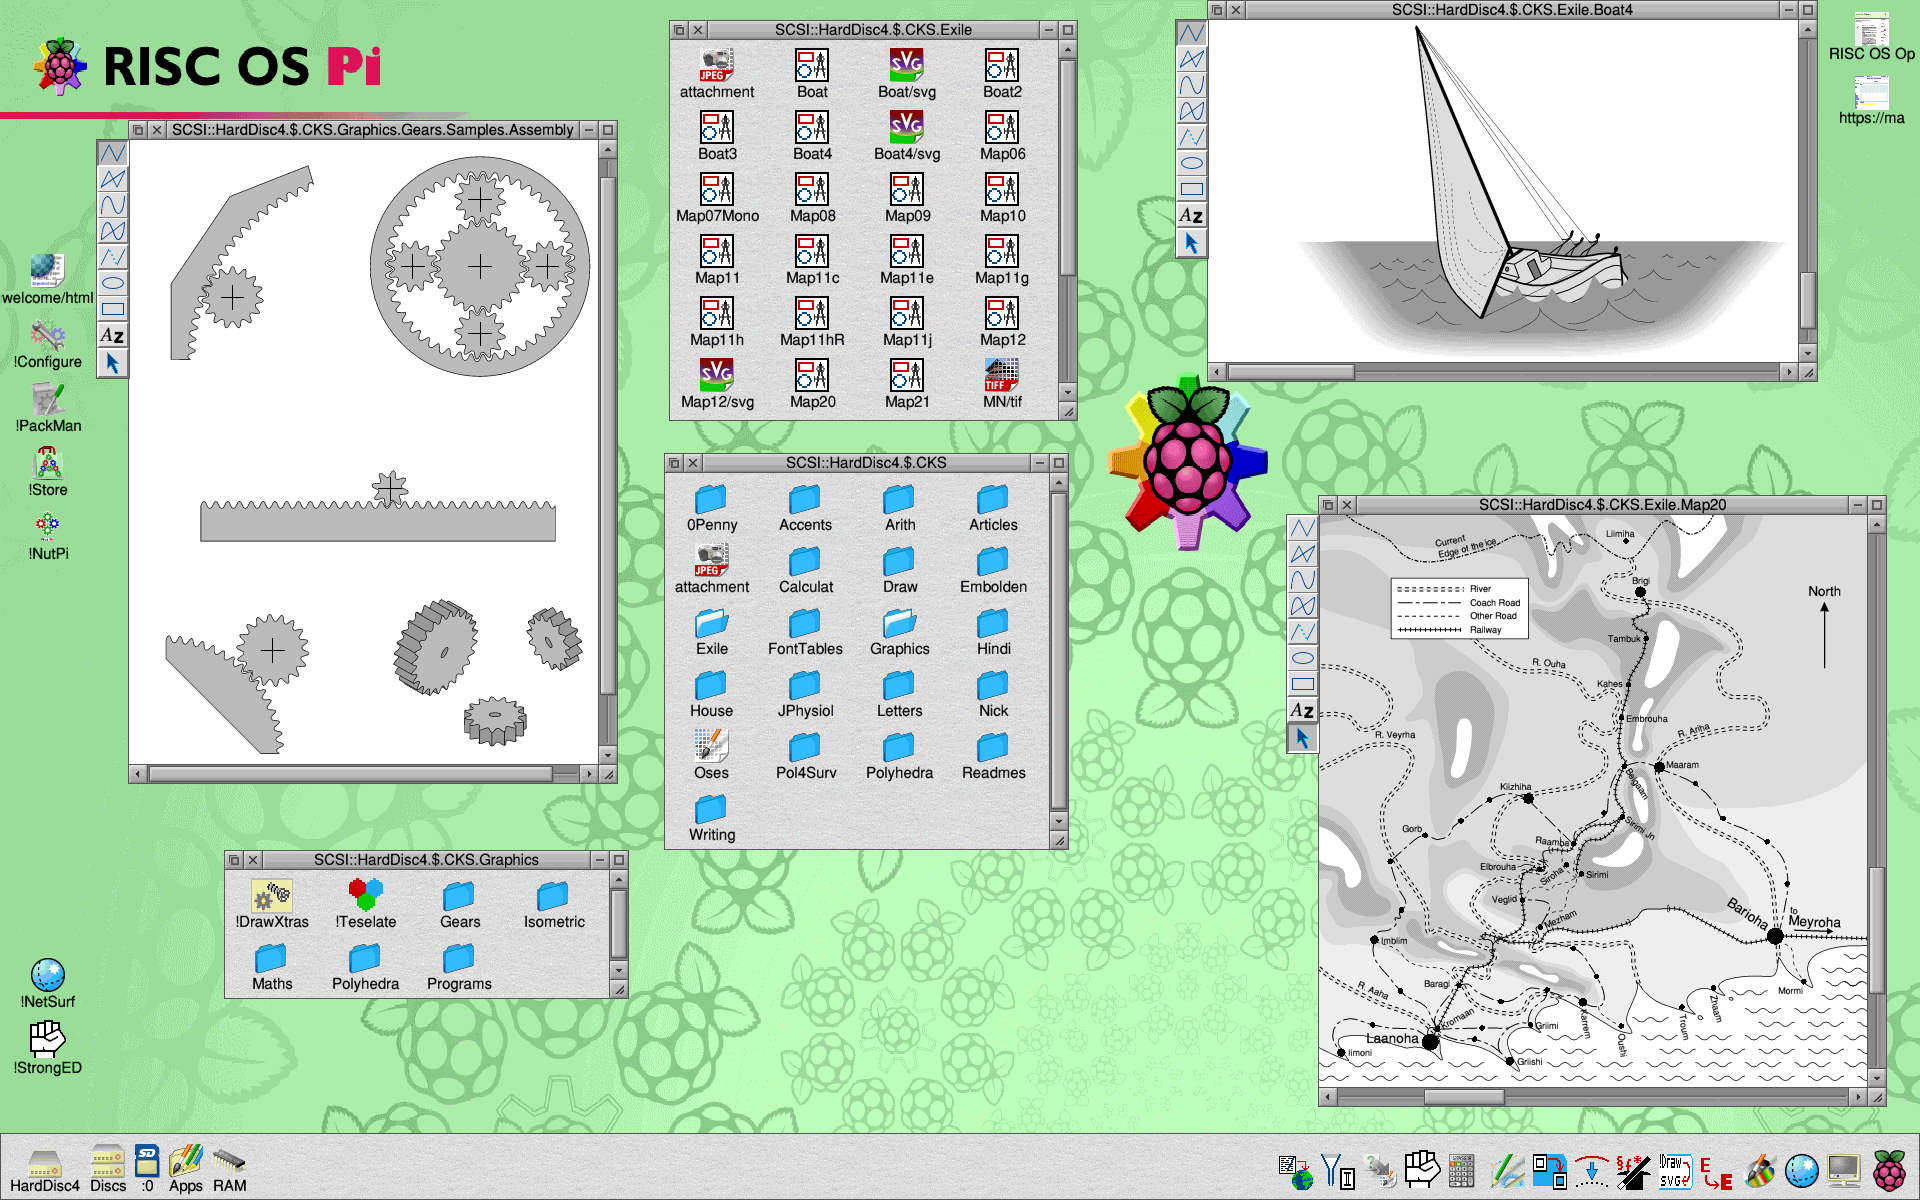
Task: Open the https://ma pinned desktop file
Action: 1871,100
